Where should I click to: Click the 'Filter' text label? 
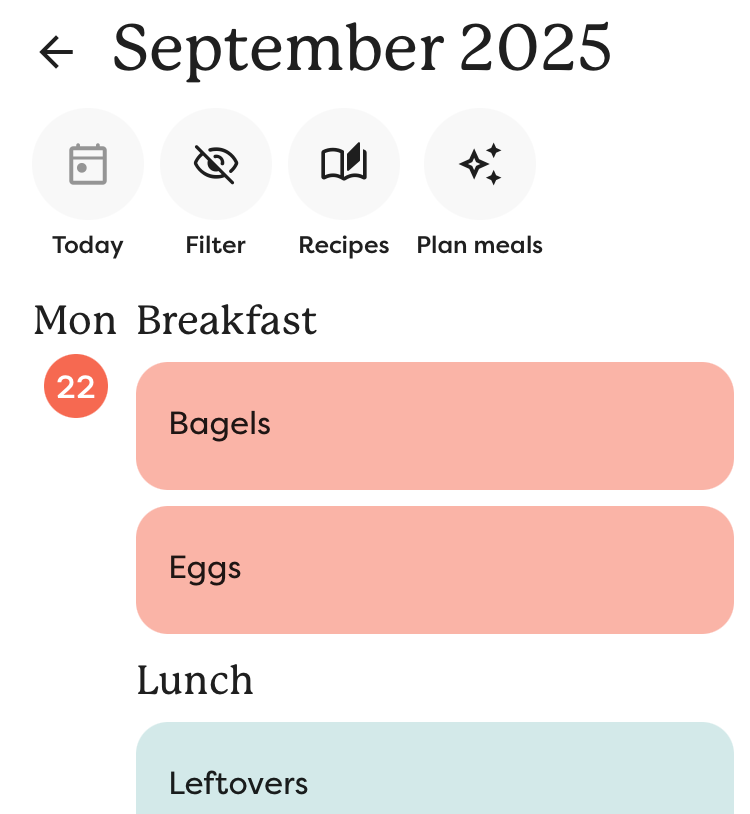216,245
